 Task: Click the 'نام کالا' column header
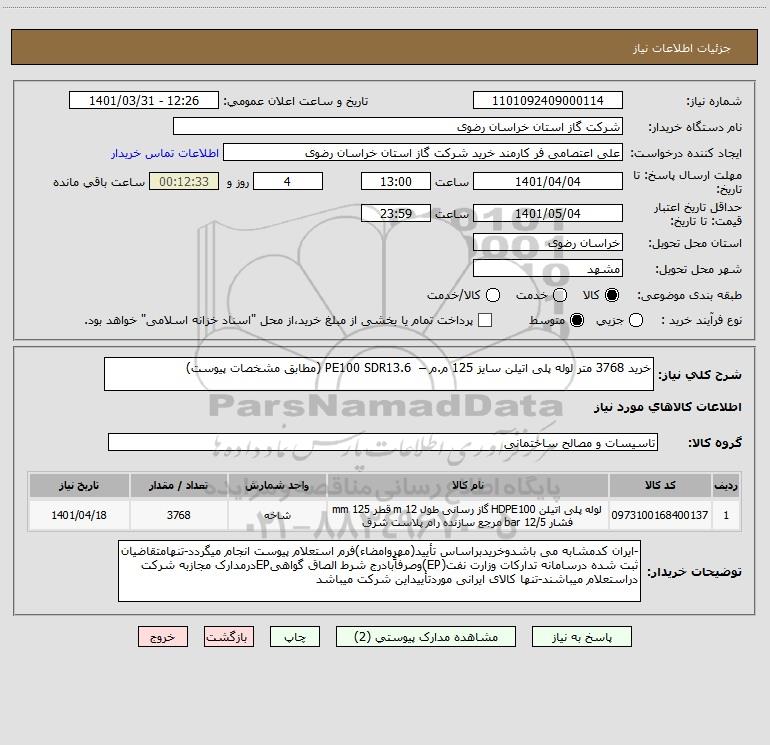click(468, 485)
